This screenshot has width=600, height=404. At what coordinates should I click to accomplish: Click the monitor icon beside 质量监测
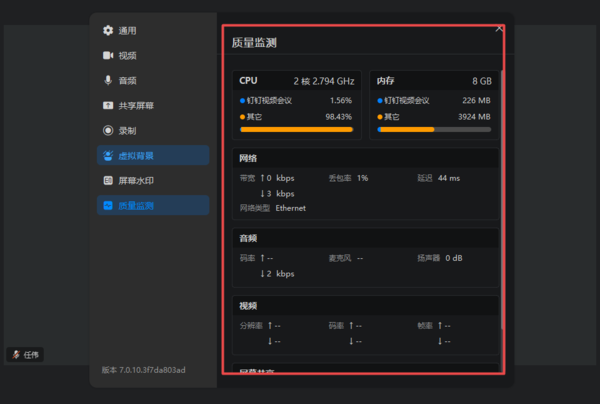pyautogui.click(x=108, y=205)
